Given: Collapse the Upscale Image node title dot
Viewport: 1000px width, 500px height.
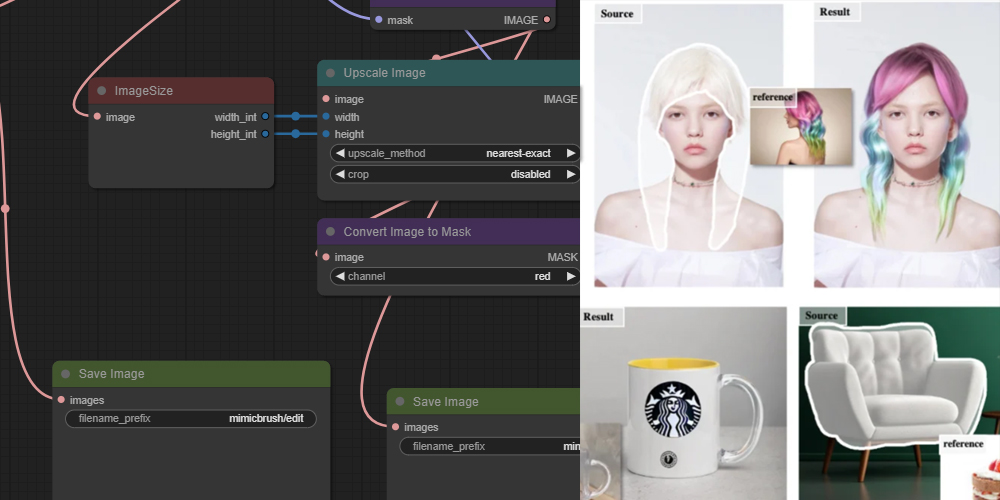Looking at the screenshot, I should 330,73.
